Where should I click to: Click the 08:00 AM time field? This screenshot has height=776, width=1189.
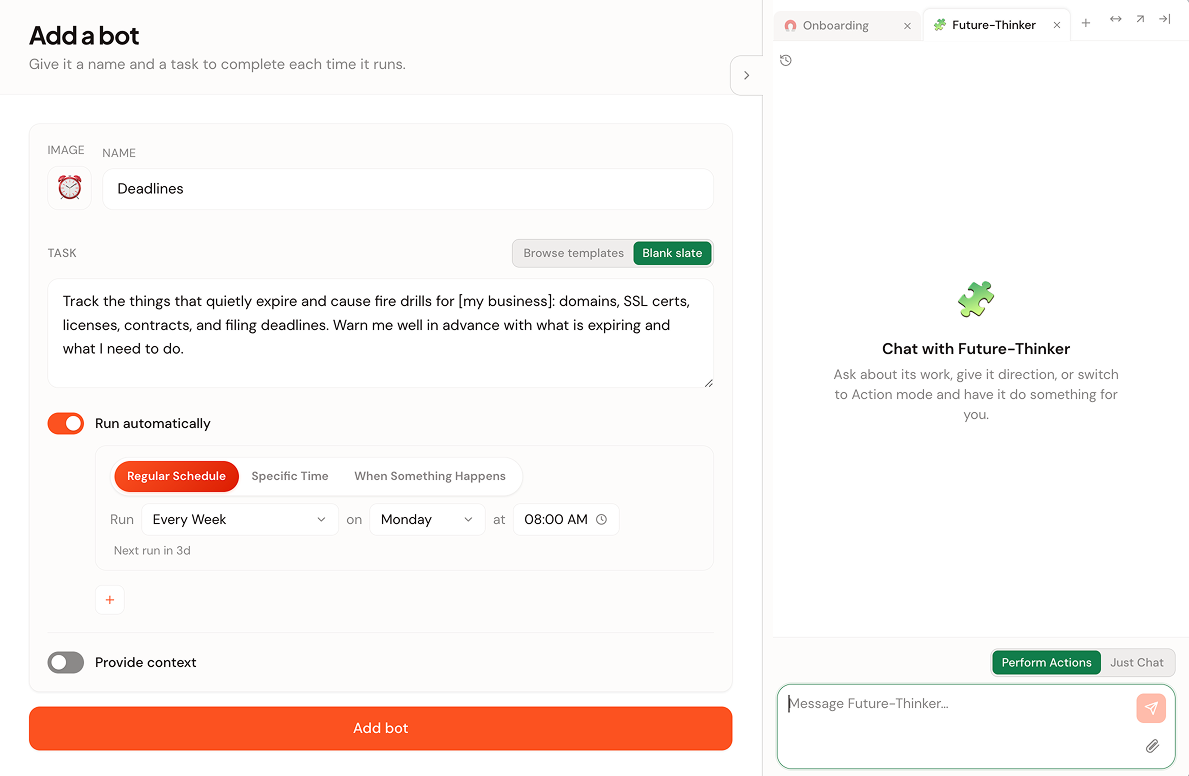pos(566,520)
